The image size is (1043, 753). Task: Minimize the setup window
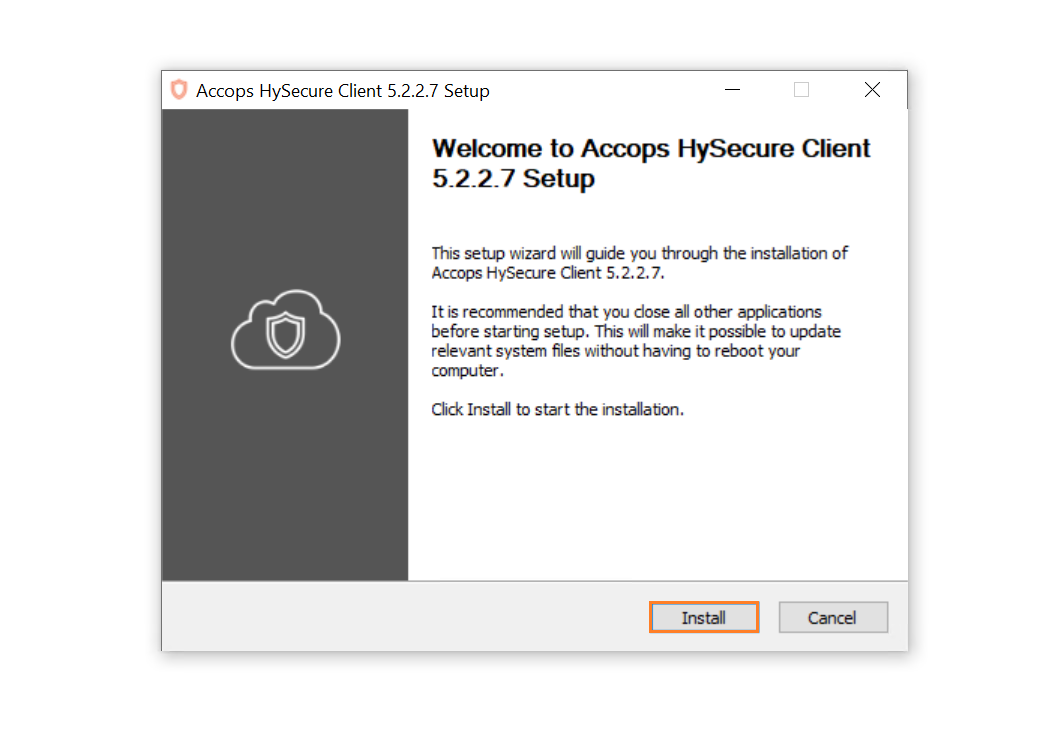[x=732, y=90]
